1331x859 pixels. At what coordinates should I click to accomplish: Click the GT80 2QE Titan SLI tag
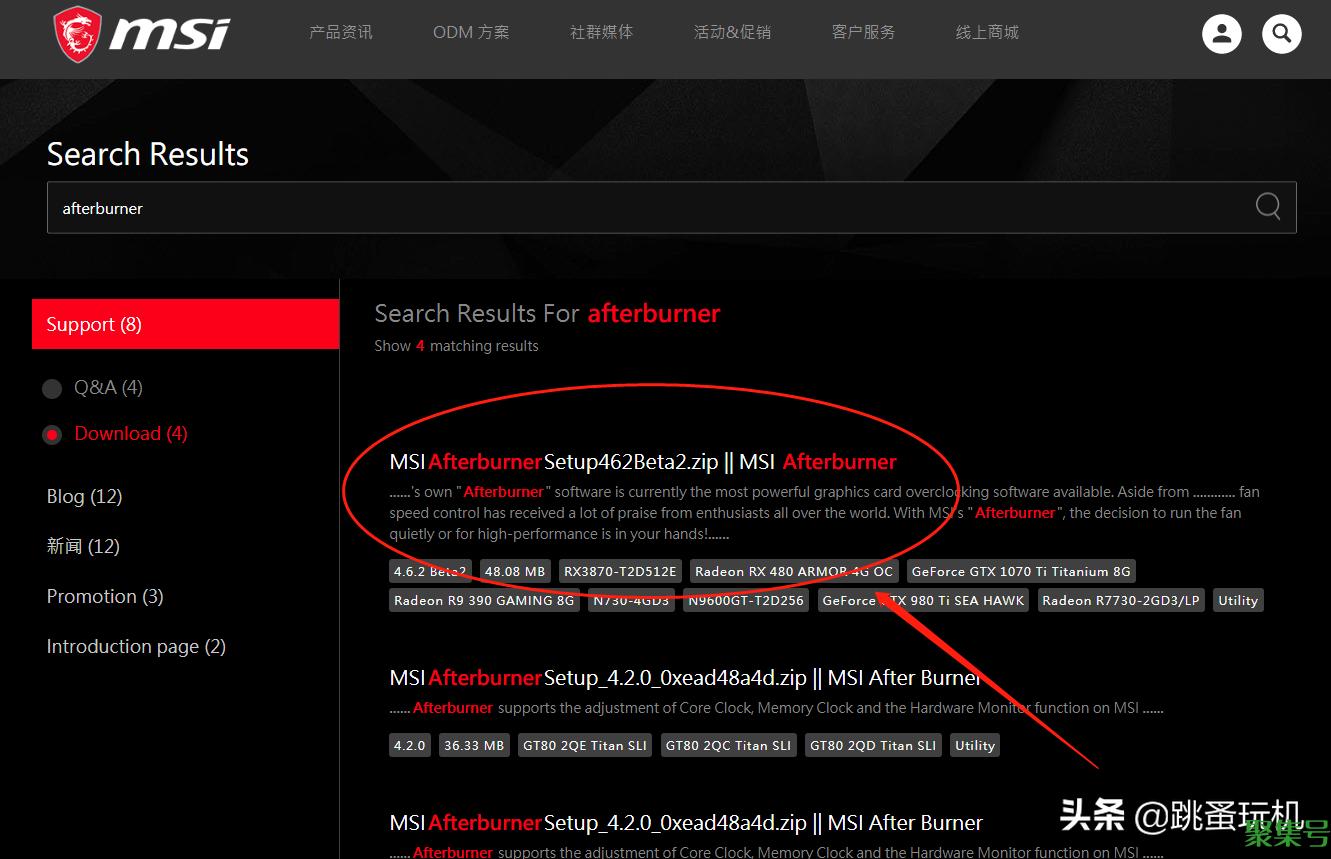pyautogui.click(x=585, y=745)
